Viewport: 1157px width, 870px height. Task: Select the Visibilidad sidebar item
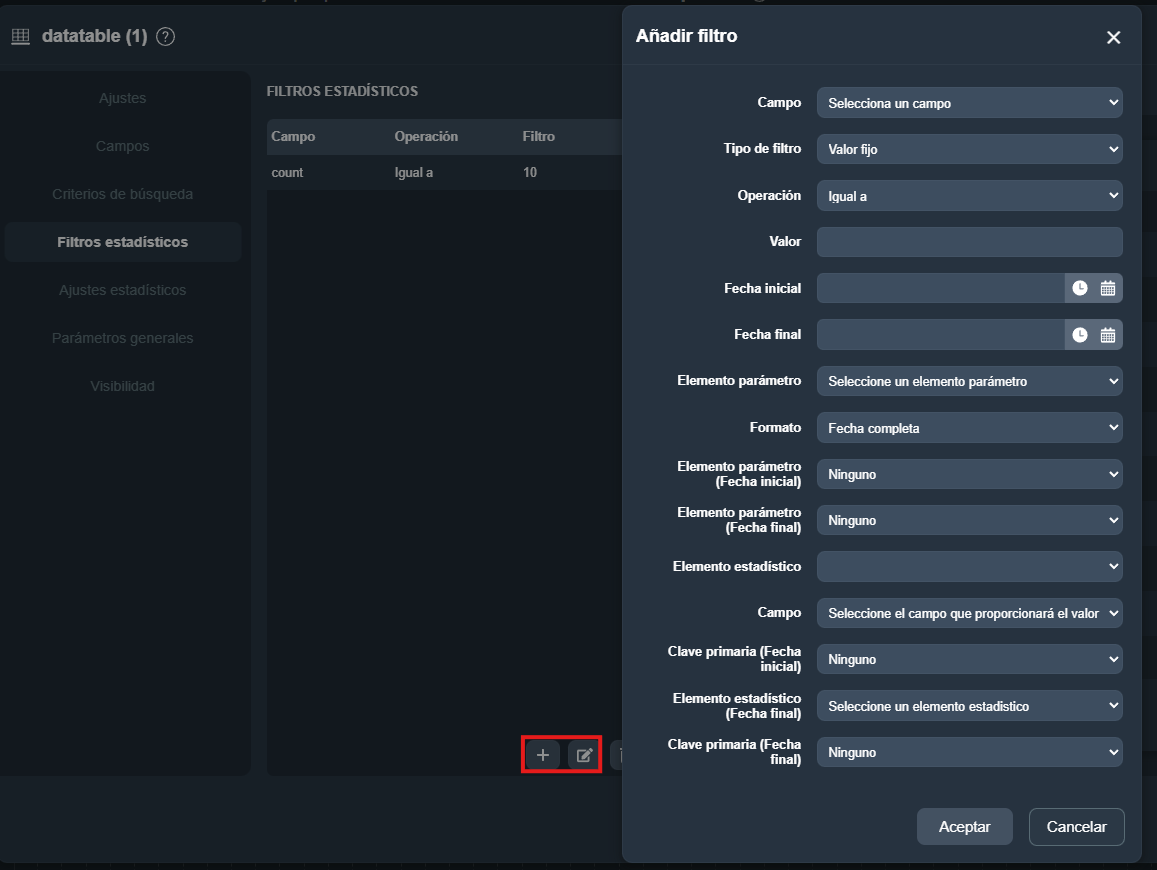coord(122,385)
